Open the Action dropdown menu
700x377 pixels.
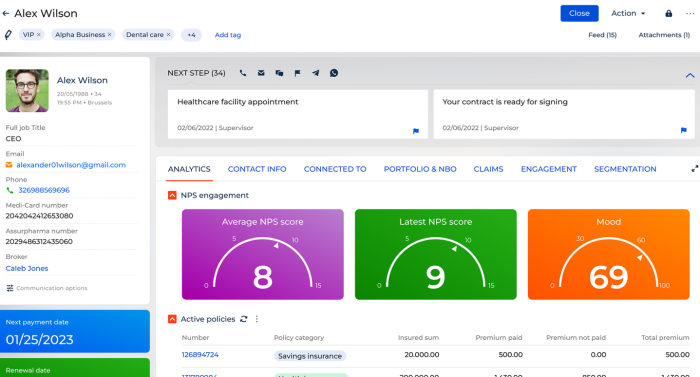(x=628, y=13)
